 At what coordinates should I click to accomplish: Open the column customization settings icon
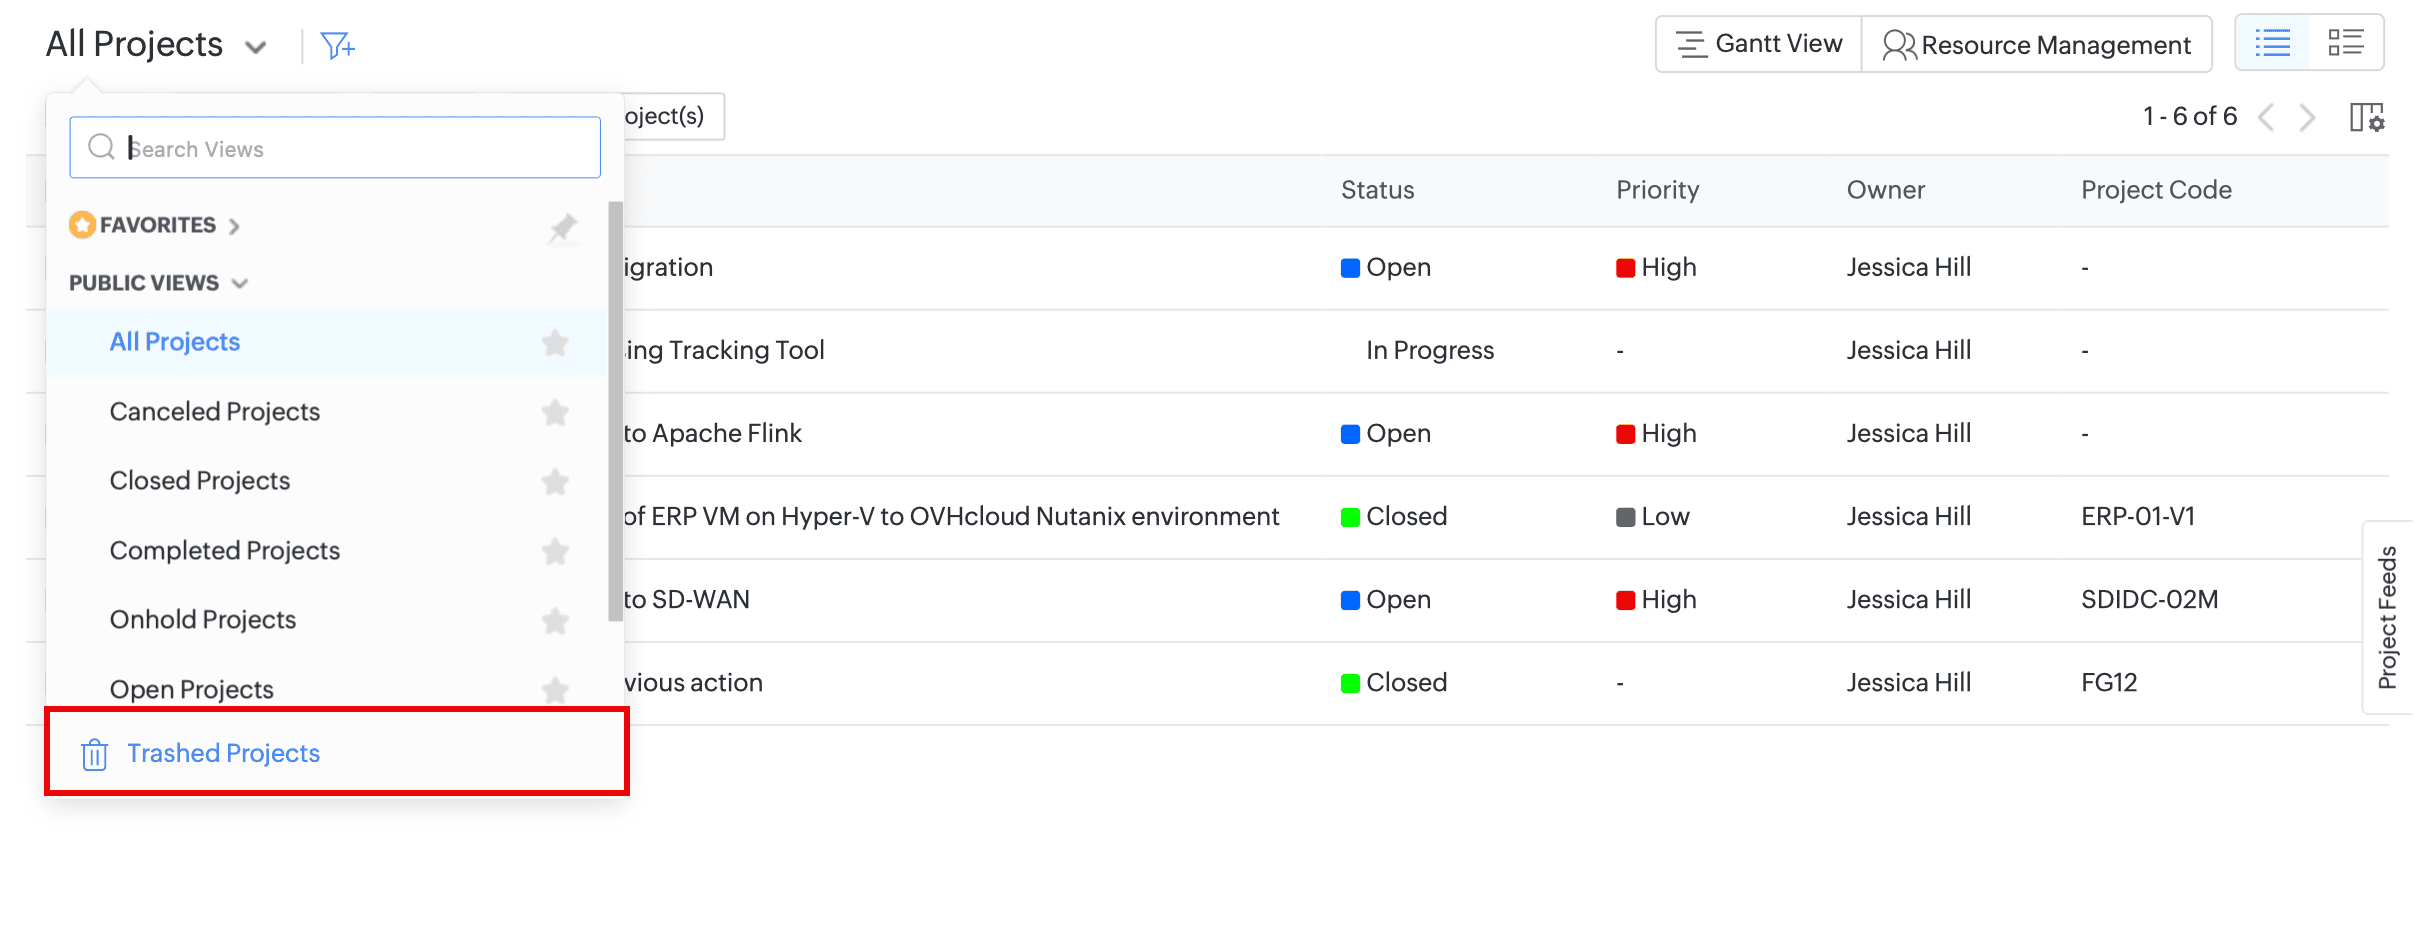(x=2366, y=117)
